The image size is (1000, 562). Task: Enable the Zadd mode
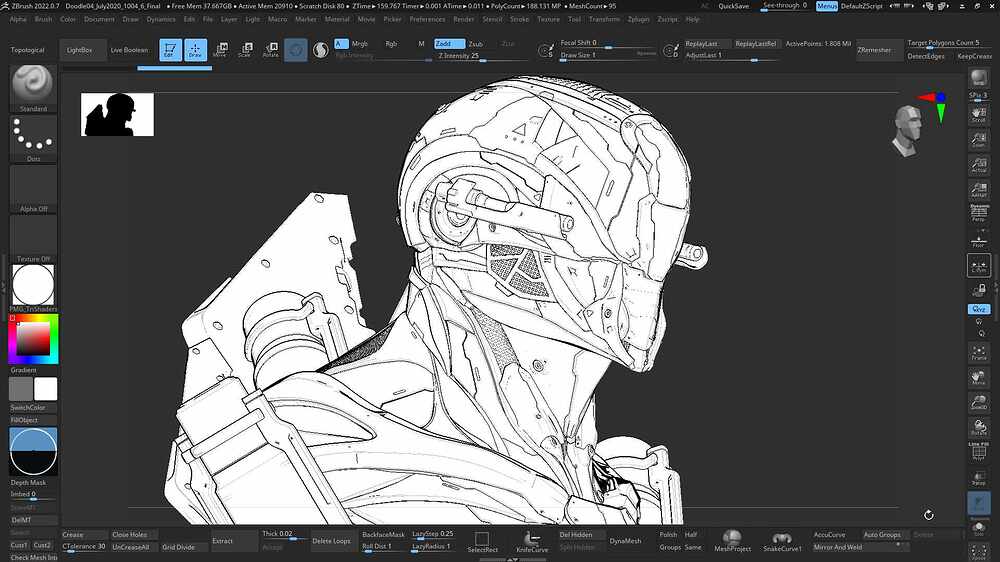coord(450,43)
